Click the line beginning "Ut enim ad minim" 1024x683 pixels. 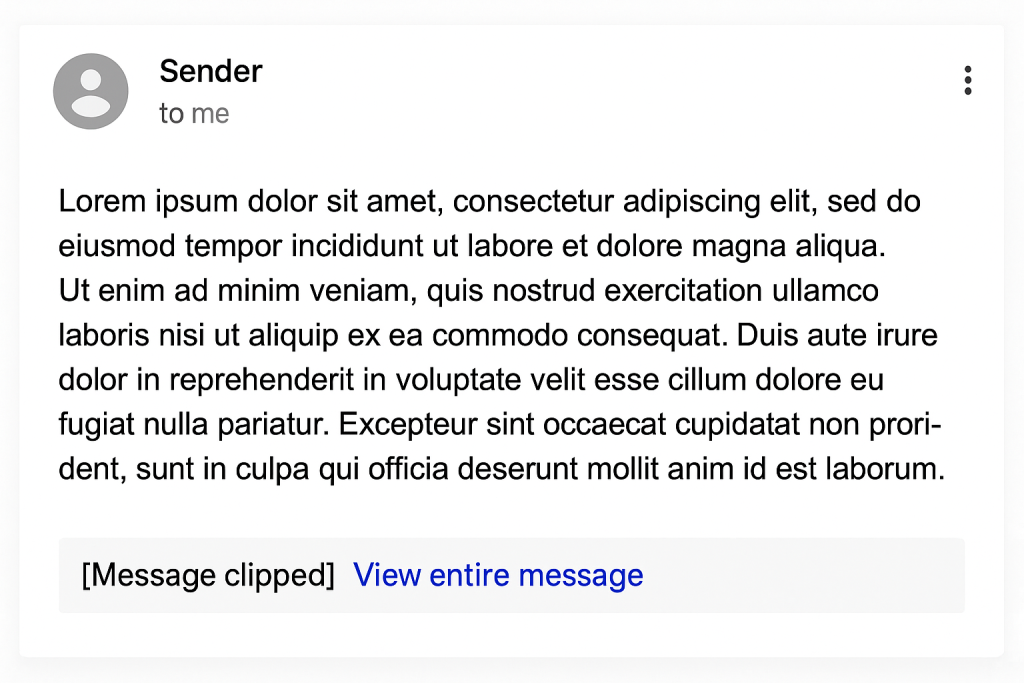click(468, 291)
